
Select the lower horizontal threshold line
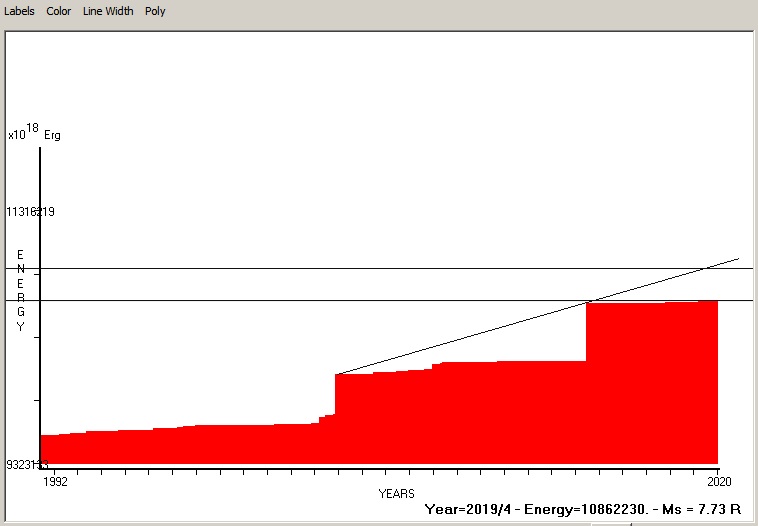pos(300,300)
